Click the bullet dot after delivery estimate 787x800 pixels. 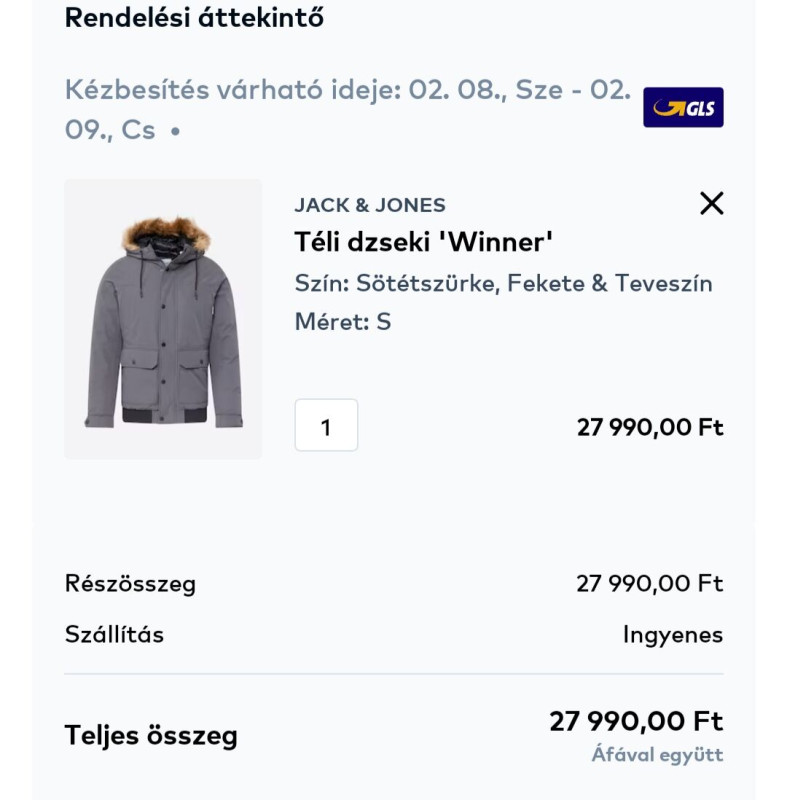click(176, 131)
